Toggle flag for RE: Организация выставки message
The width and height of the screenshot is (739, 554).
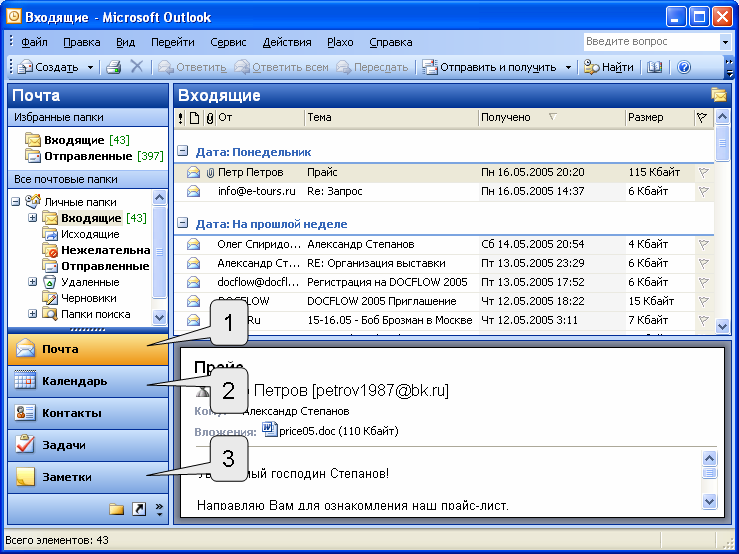click(703, 263)
